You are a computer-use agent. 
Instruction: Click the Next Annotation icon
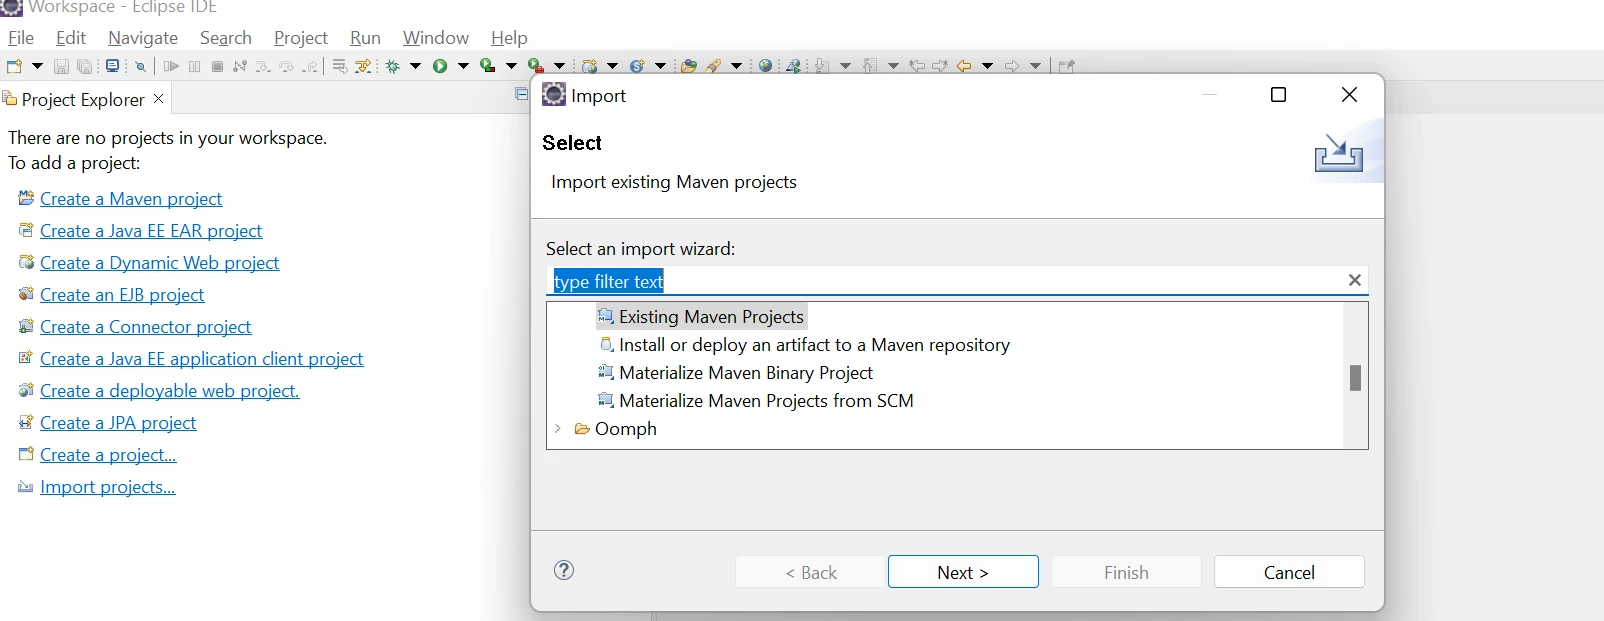click(x=822, y=66)
